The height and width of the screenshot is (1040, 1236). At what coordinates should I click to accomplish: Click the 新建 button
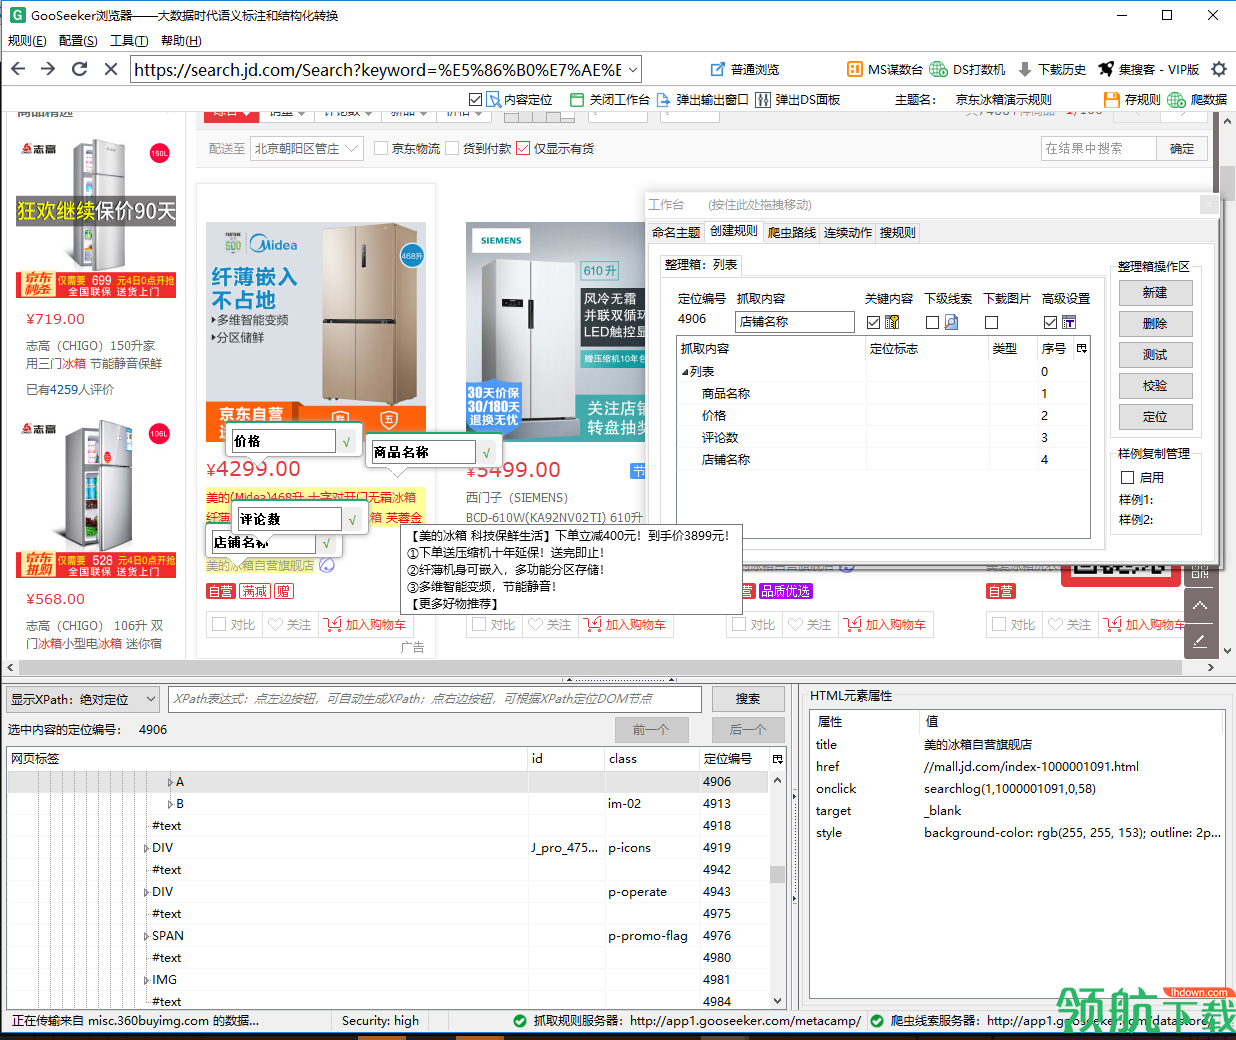click(x=1155, y=293)
